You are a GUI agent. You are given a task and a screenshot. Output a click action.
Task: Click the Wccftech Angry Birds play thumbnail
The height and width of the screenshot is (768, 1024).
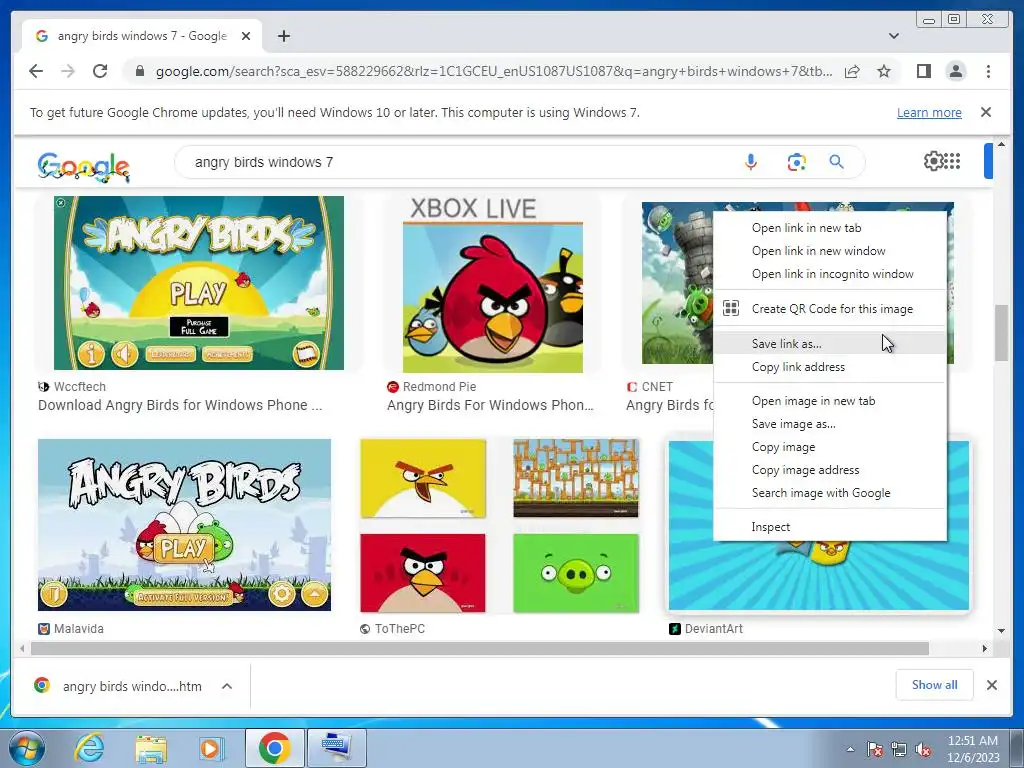pyautogui.click(x=199, y=283)
